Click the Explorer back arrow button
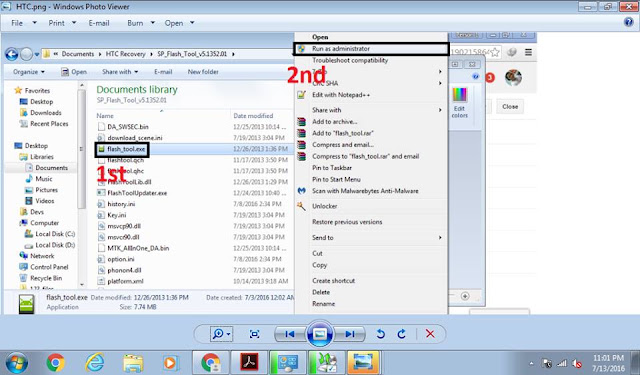This screenshot has width=640, height=375. tap(11, 54)
